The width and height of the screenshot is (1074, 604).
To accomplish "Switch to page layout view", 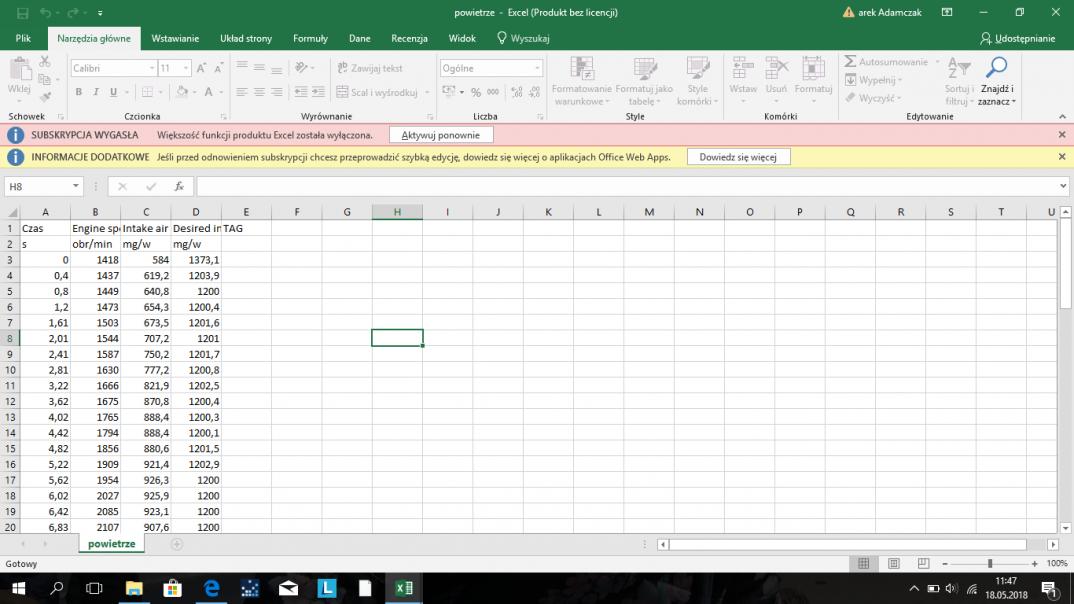I will [894, 564].
